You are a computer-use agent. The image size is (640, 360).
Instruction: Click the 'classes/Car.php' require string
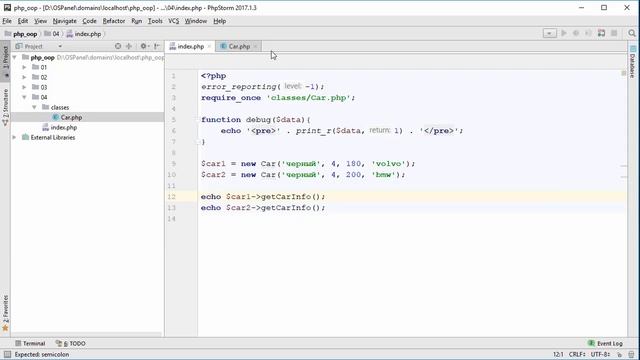[310, 98]
